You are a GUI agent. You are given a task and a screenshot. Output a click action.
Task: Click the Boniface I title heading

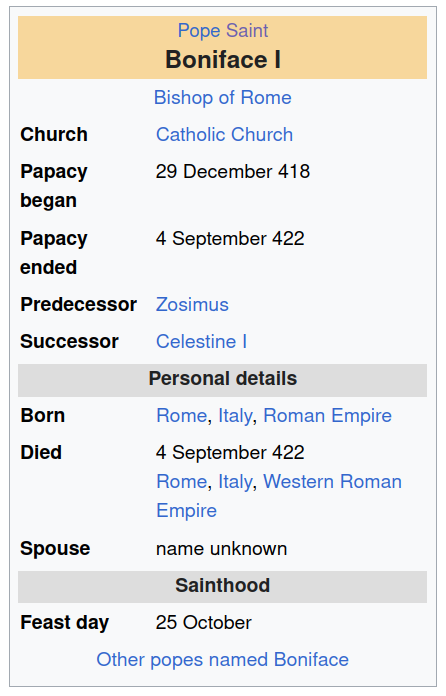(223, 59)
